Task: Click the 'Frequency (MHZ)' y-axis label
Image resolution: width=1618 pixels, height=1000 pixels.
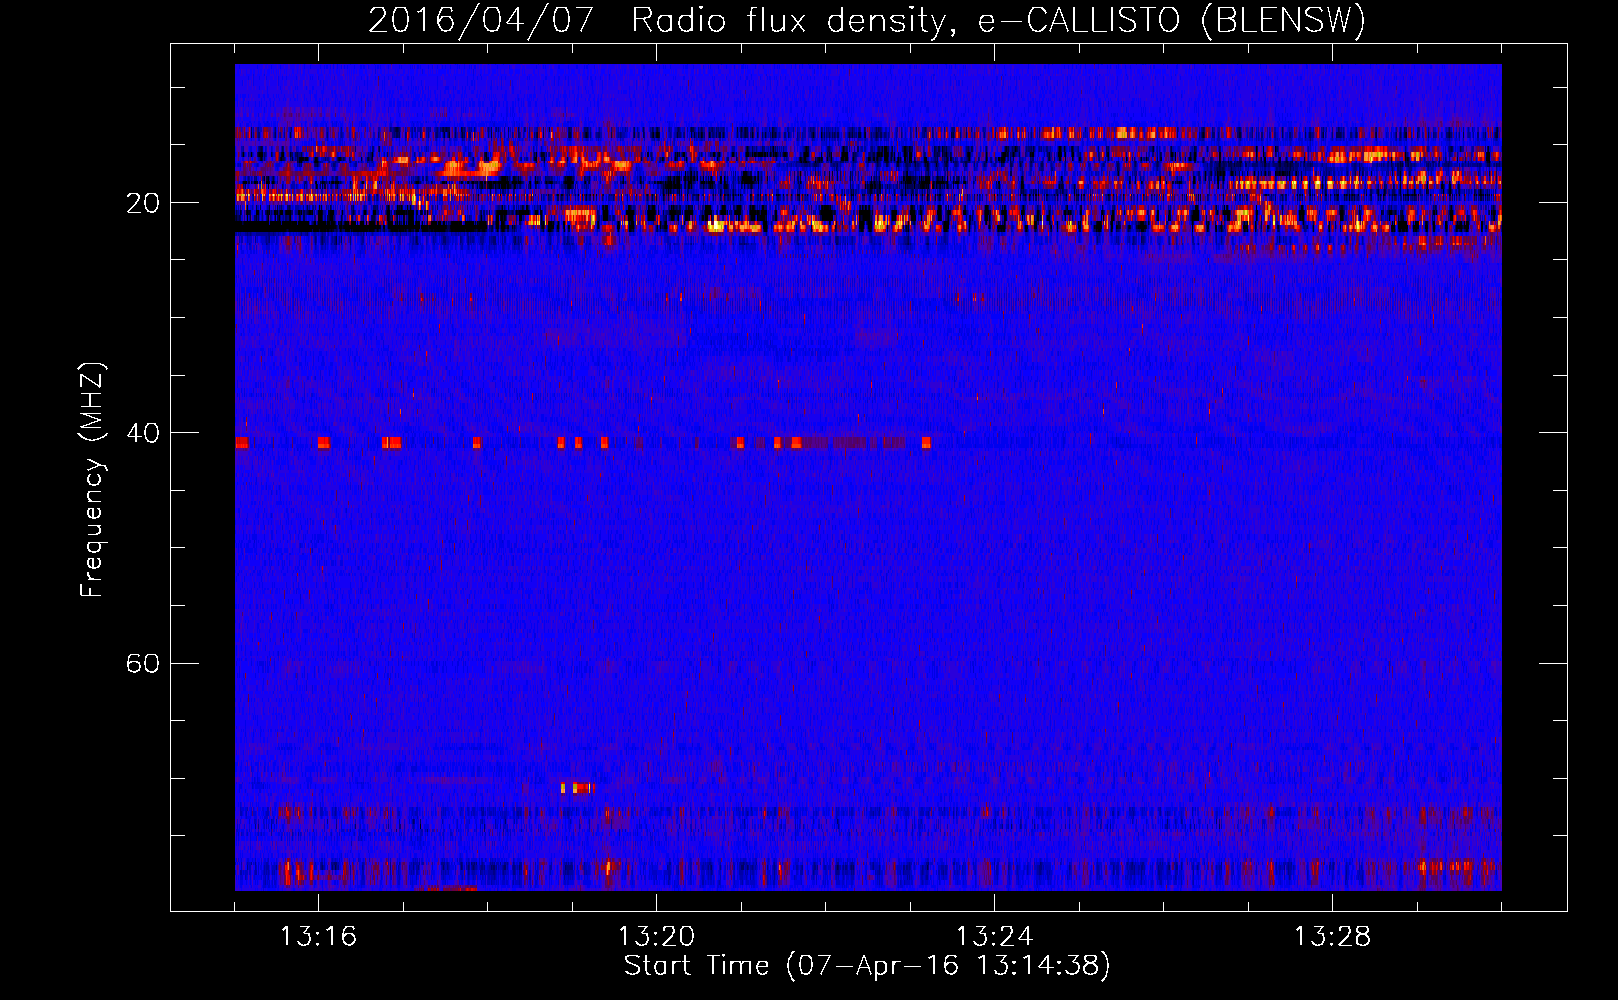Action: tap(91, 480)
